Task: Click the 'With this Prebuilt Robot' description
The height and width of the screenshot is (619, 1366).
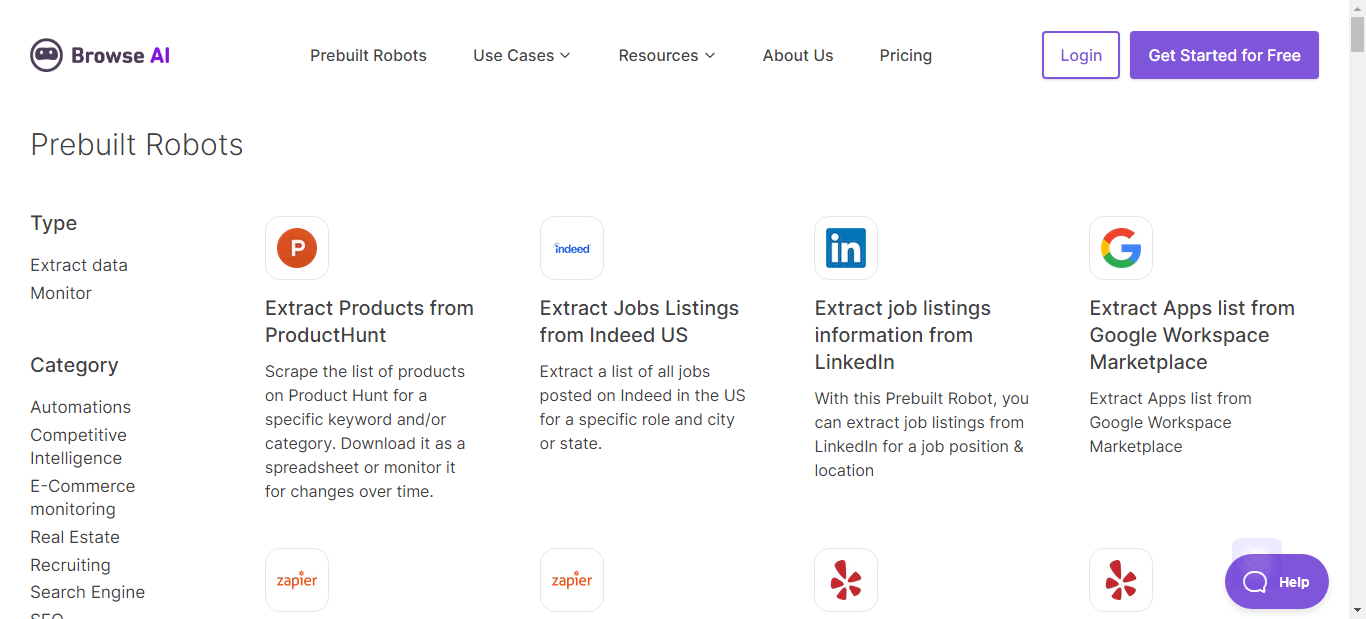Action: tap(922, 434)
